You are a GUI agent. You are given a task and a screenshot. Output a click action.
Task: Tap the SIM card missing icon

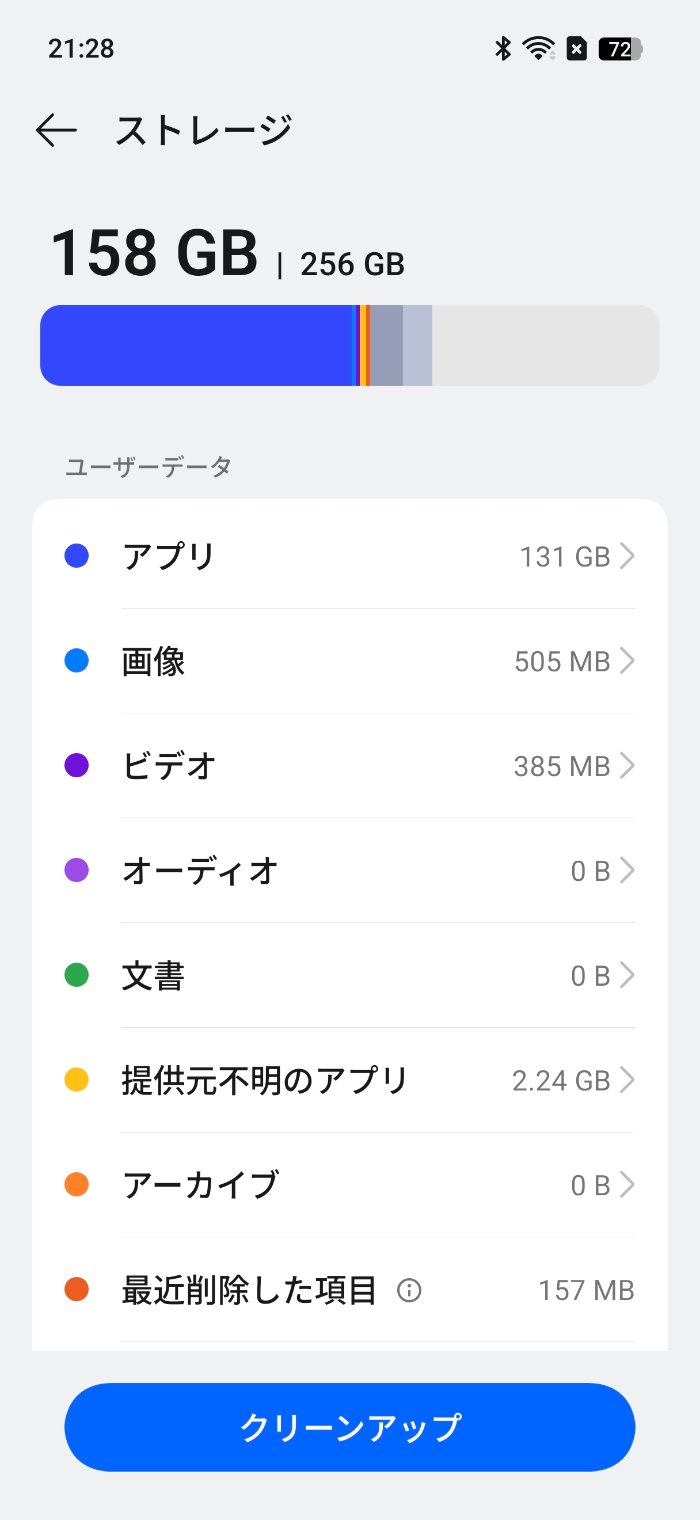[x=577, y=48]
